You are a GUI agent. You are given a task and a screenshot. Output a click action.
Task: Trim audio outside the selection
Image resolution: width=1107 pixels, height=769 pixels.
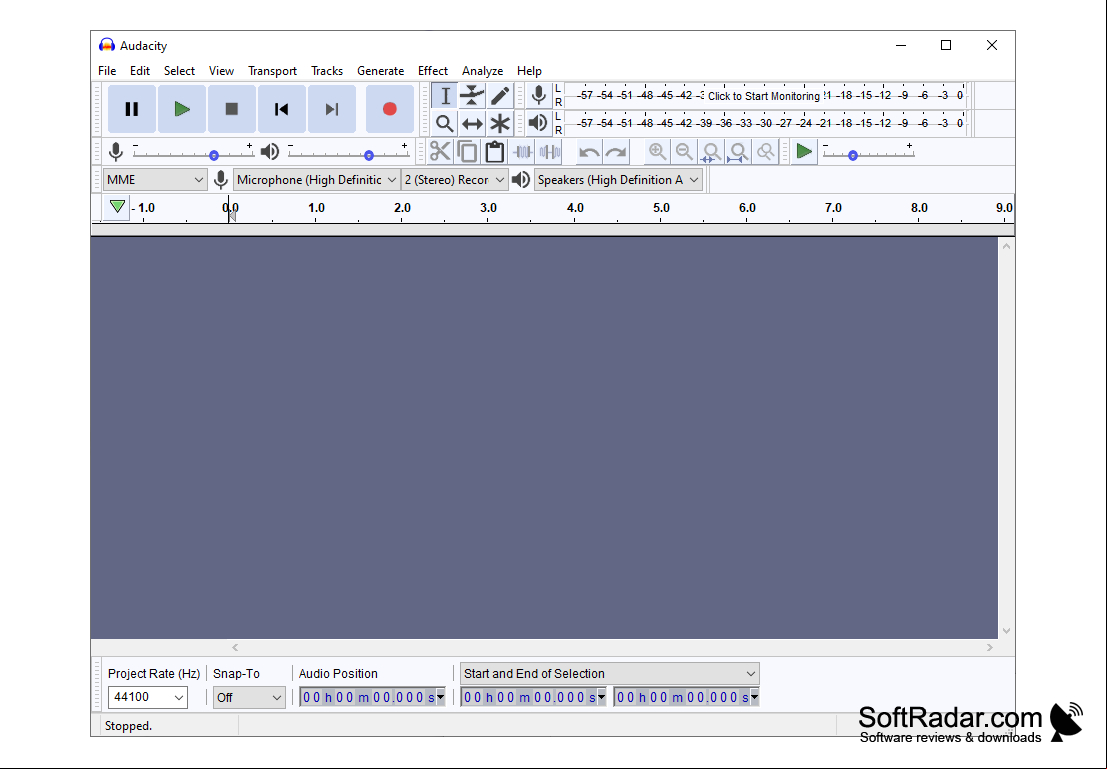(522, 152)
